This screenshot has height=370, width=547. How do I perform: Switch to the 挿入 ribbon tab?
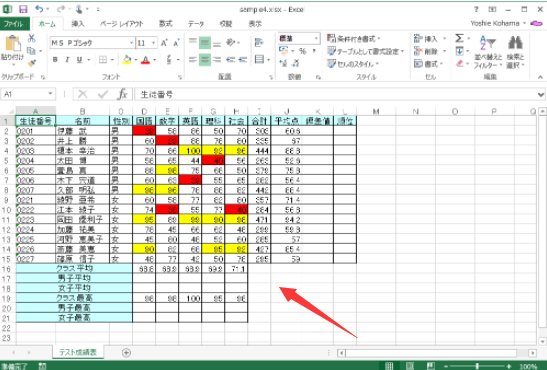tap(78, 24)
